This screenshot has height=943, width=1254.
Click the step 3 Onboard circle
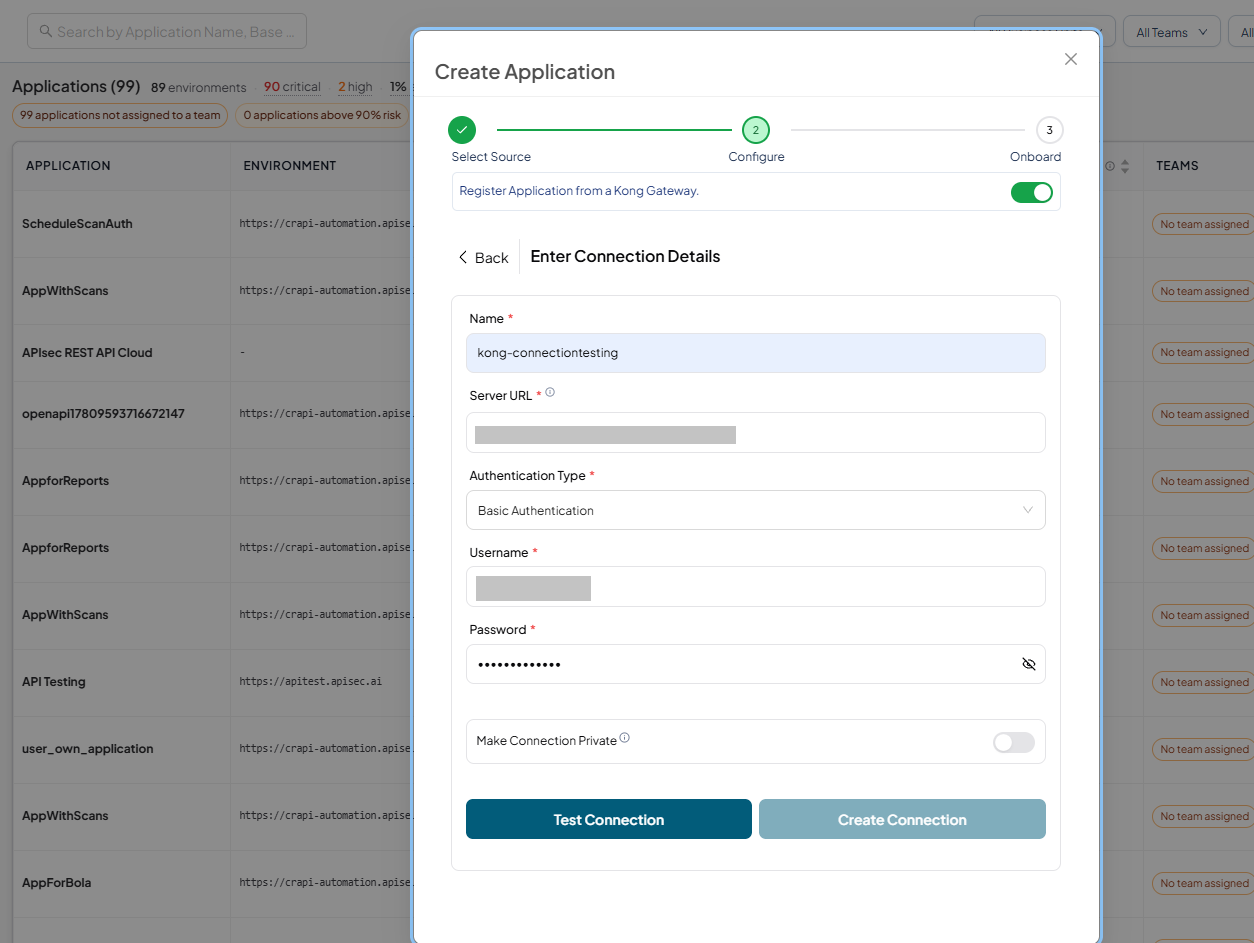click(1049, 130)
